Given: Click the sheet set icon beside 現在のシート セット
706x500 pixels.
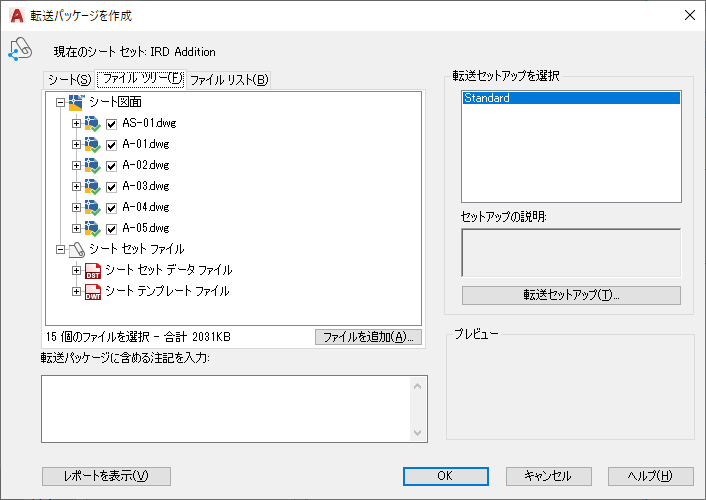Looking at the screenshot, I should (x=20, y=49).
